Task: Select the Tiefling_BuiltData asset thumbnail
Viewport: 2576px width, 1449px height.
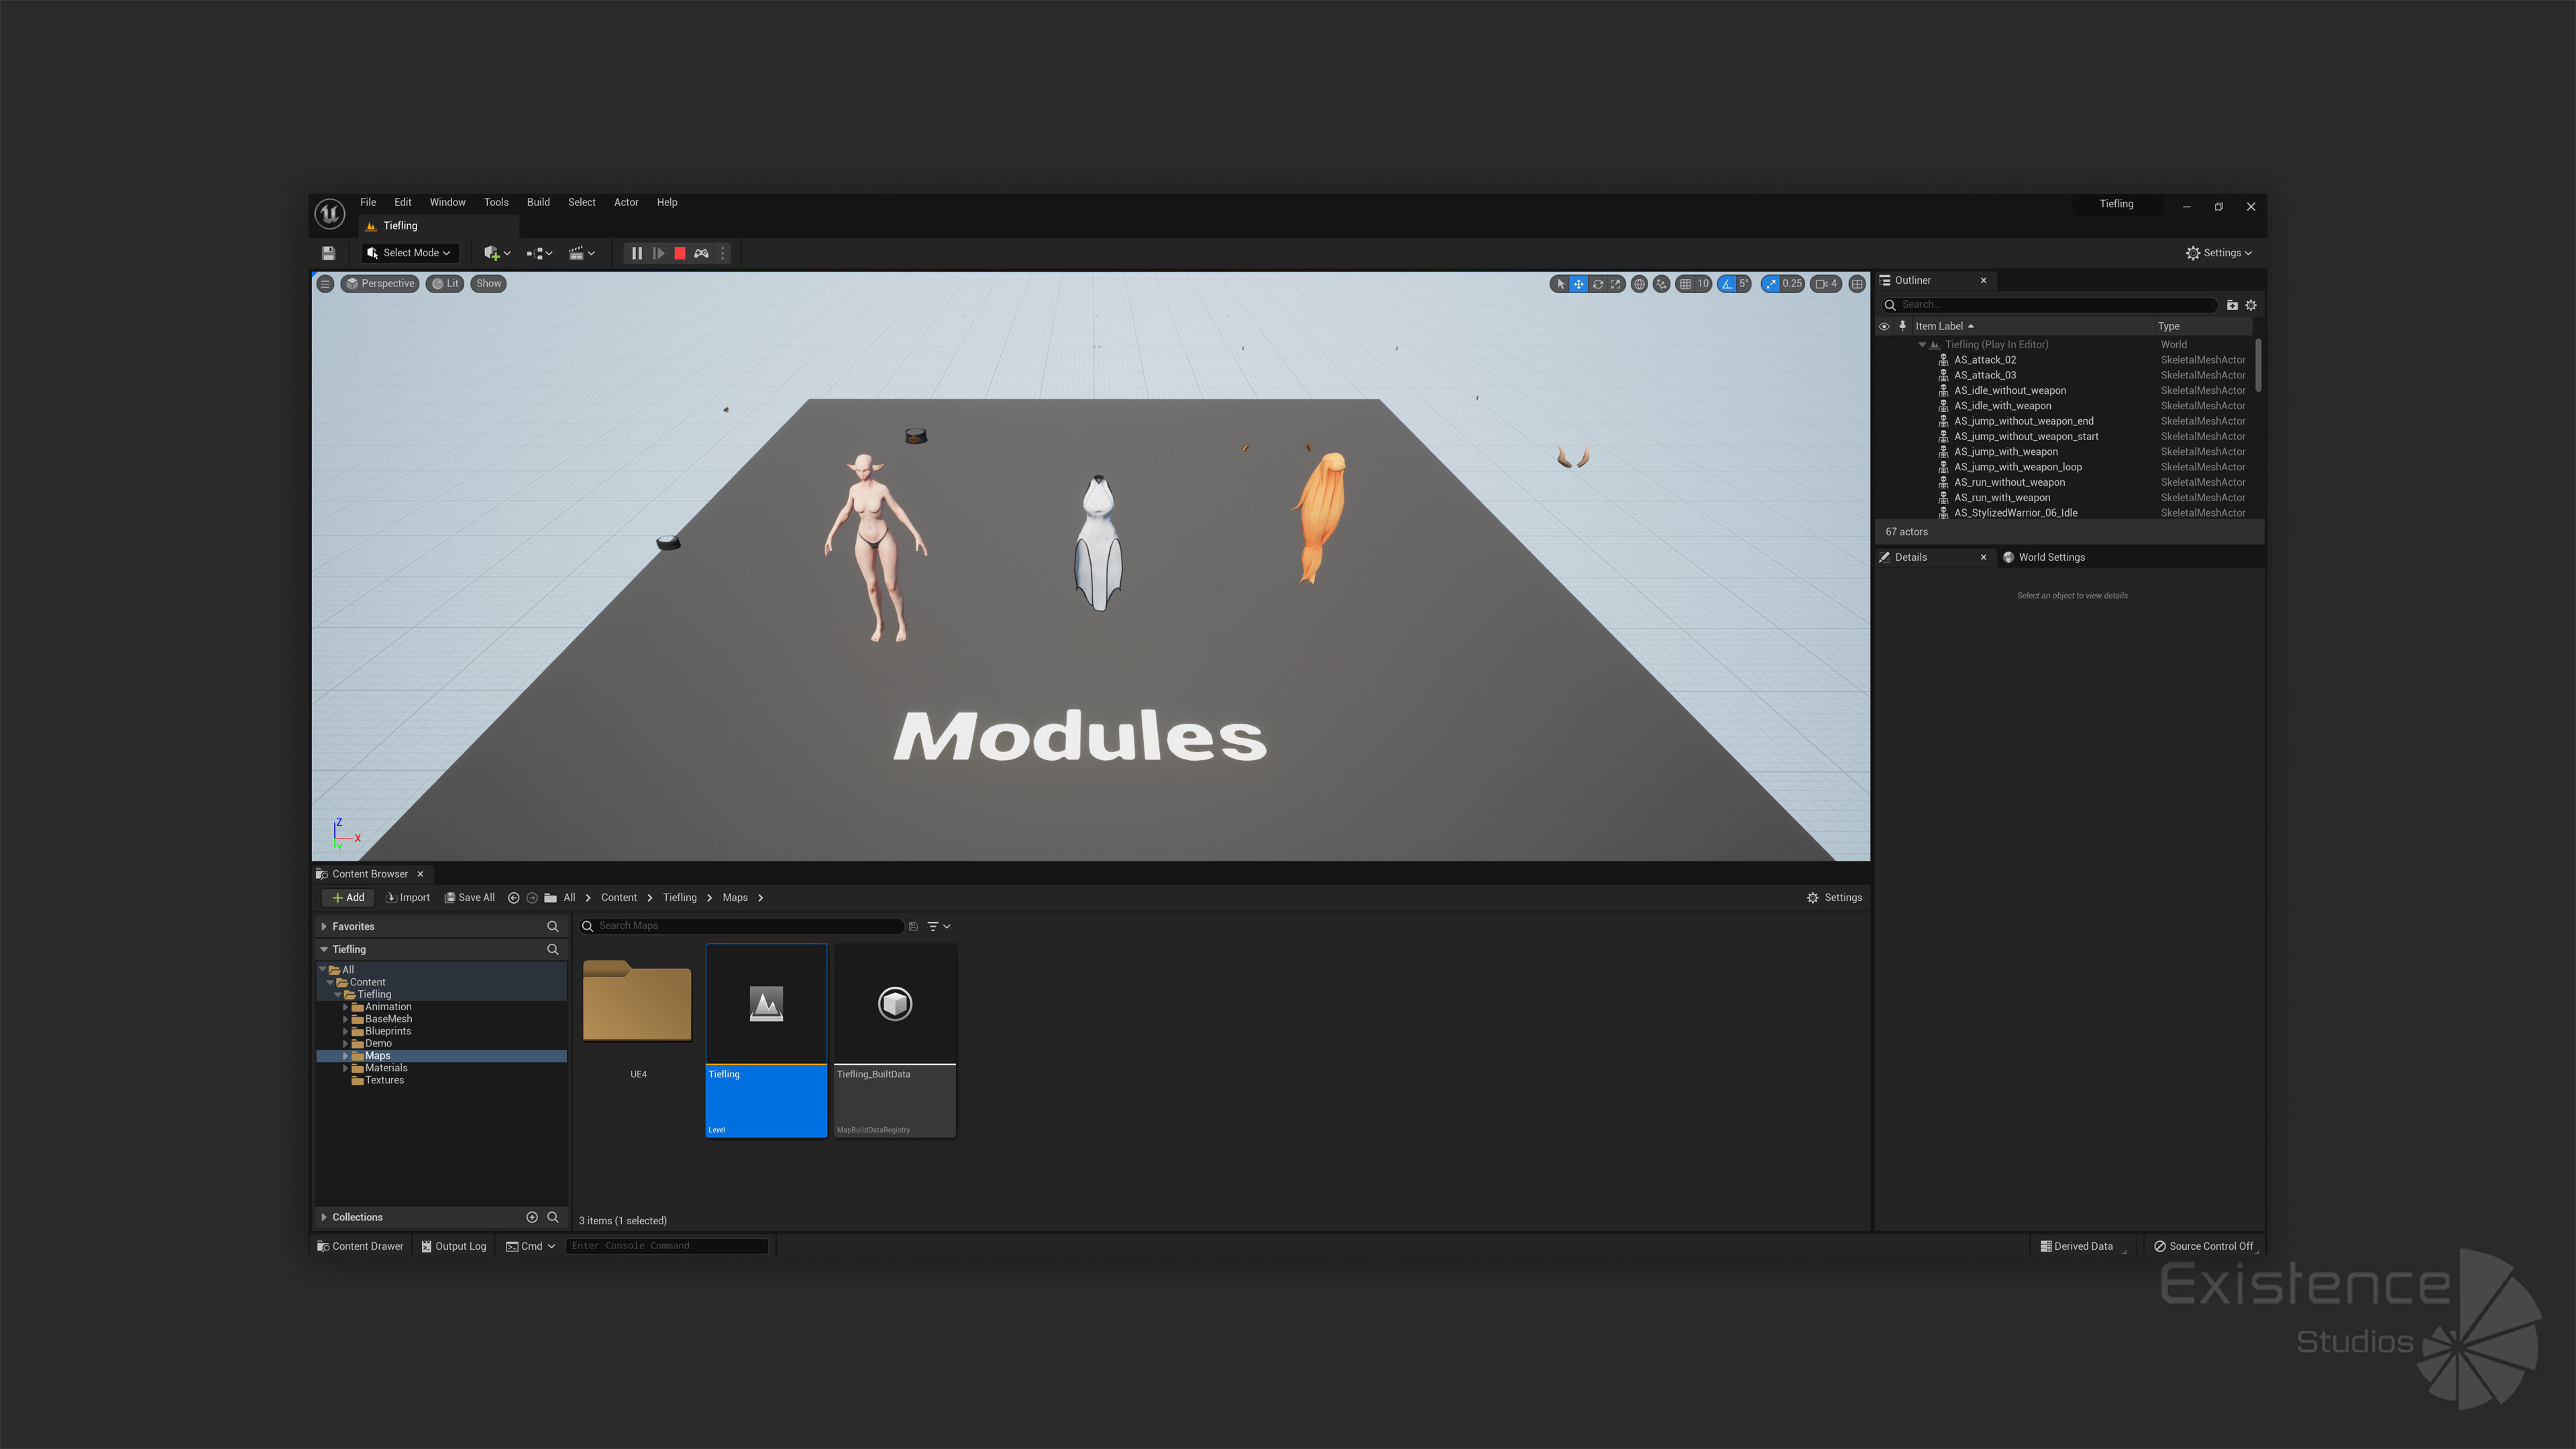Action: (x=895, y=1004)
